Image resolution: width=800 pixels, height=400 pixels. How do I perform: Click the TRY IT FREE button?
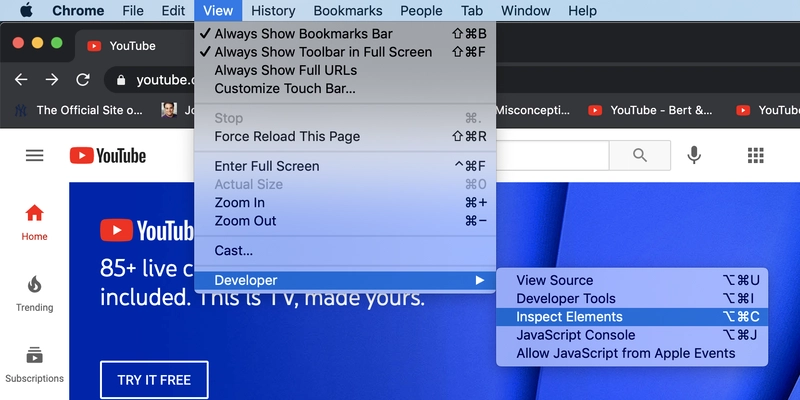(x=154, y=380)
